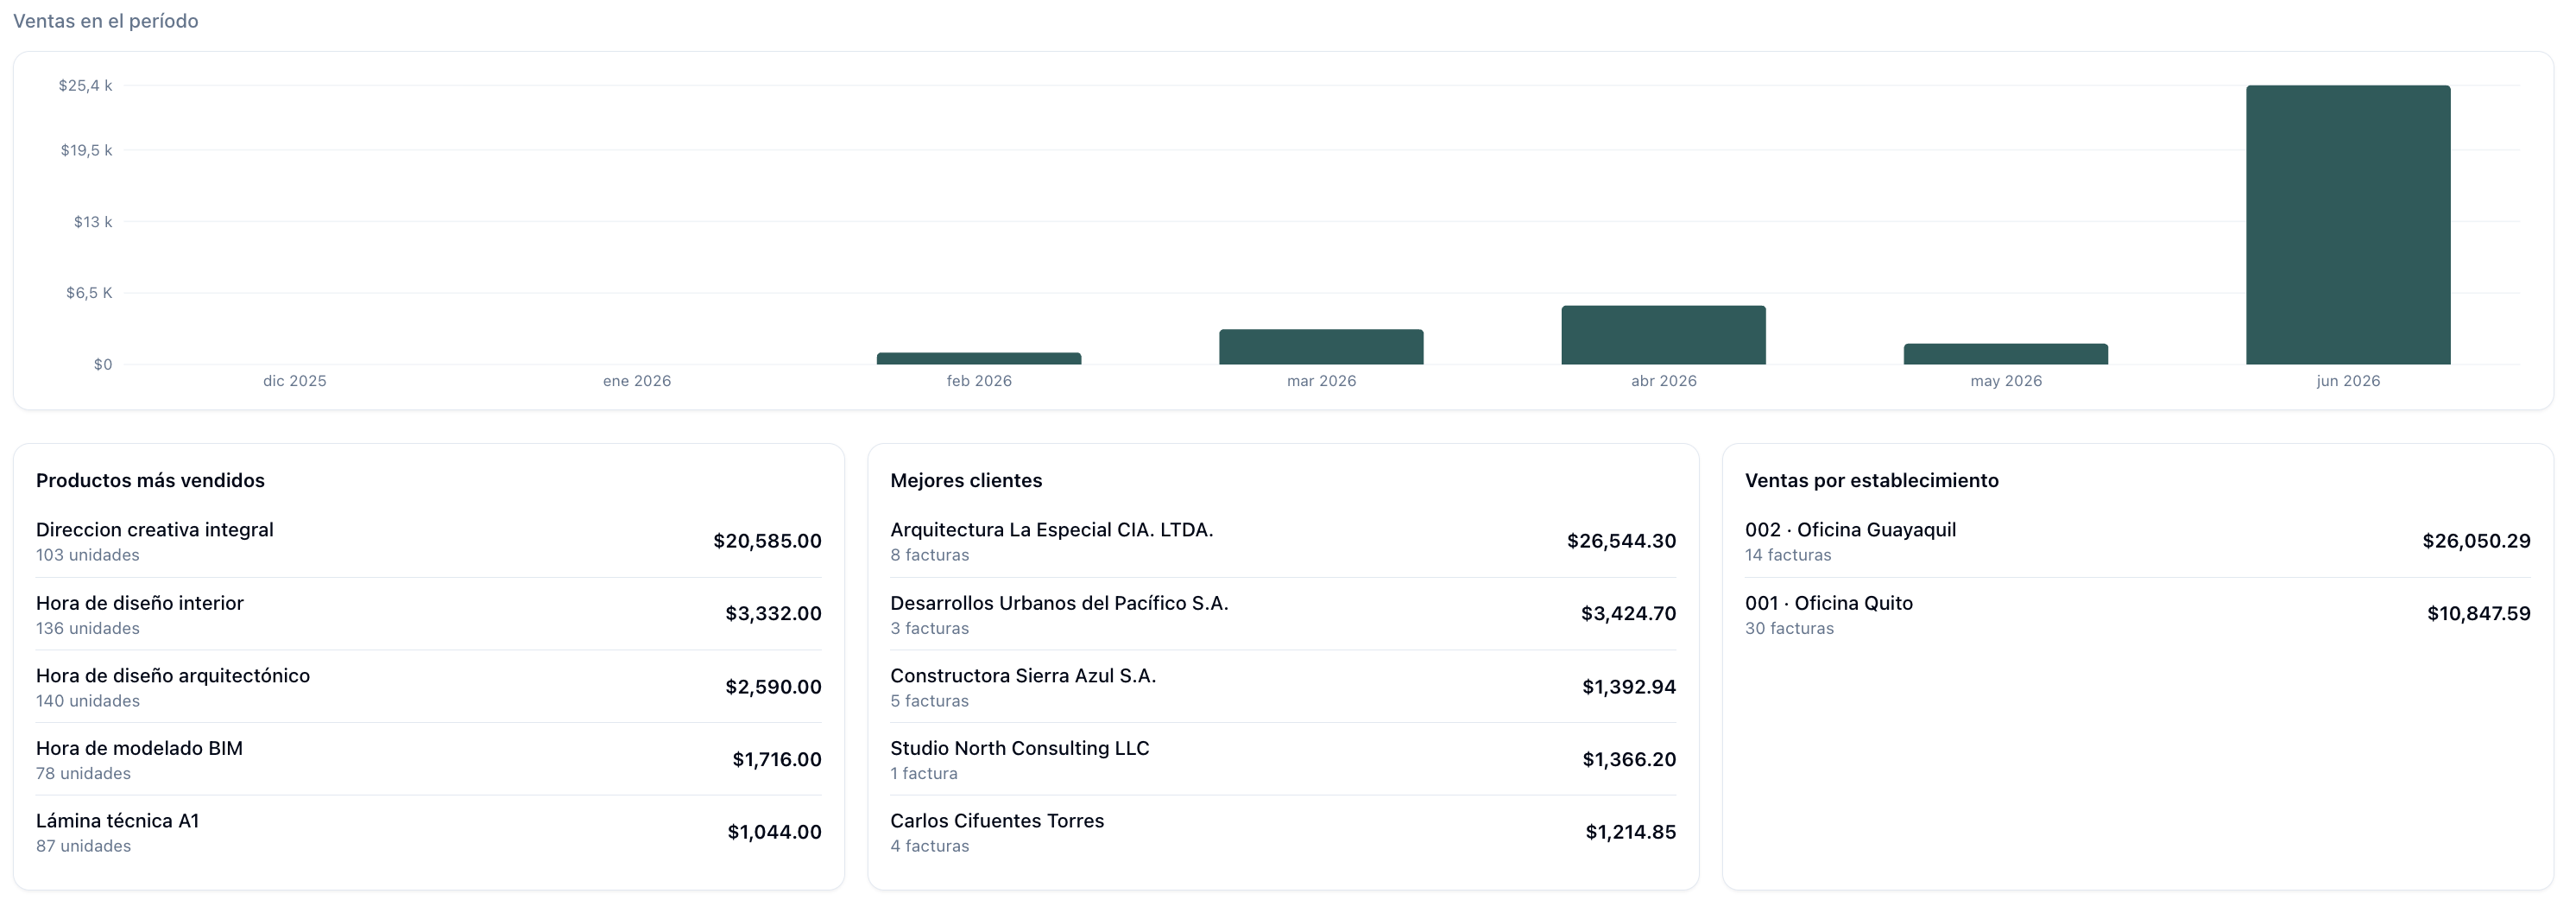Click the $3,424.70 client amount
This screenshot has width=2576, height=919.
1628,614
